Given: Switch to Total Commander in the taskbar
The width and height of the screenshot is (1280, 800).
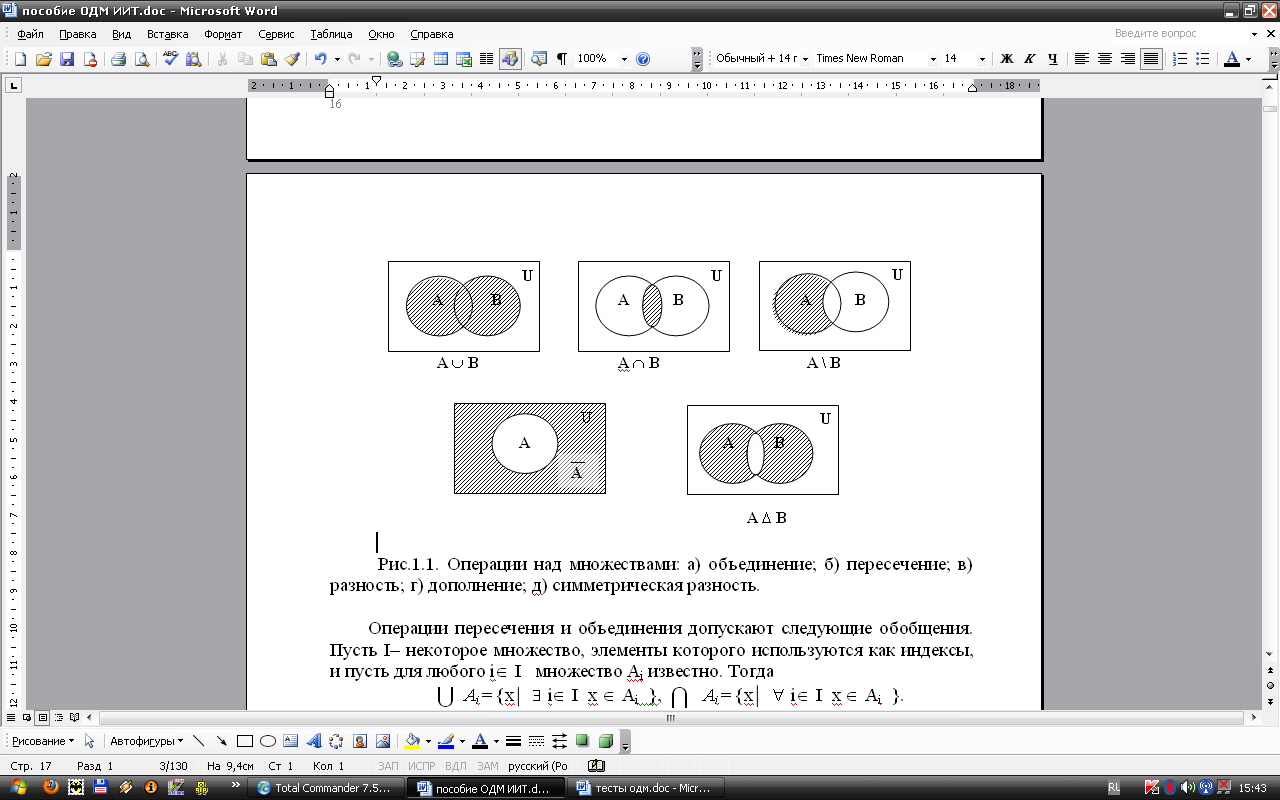Looking at the screenshot, I should coord(325,788).
